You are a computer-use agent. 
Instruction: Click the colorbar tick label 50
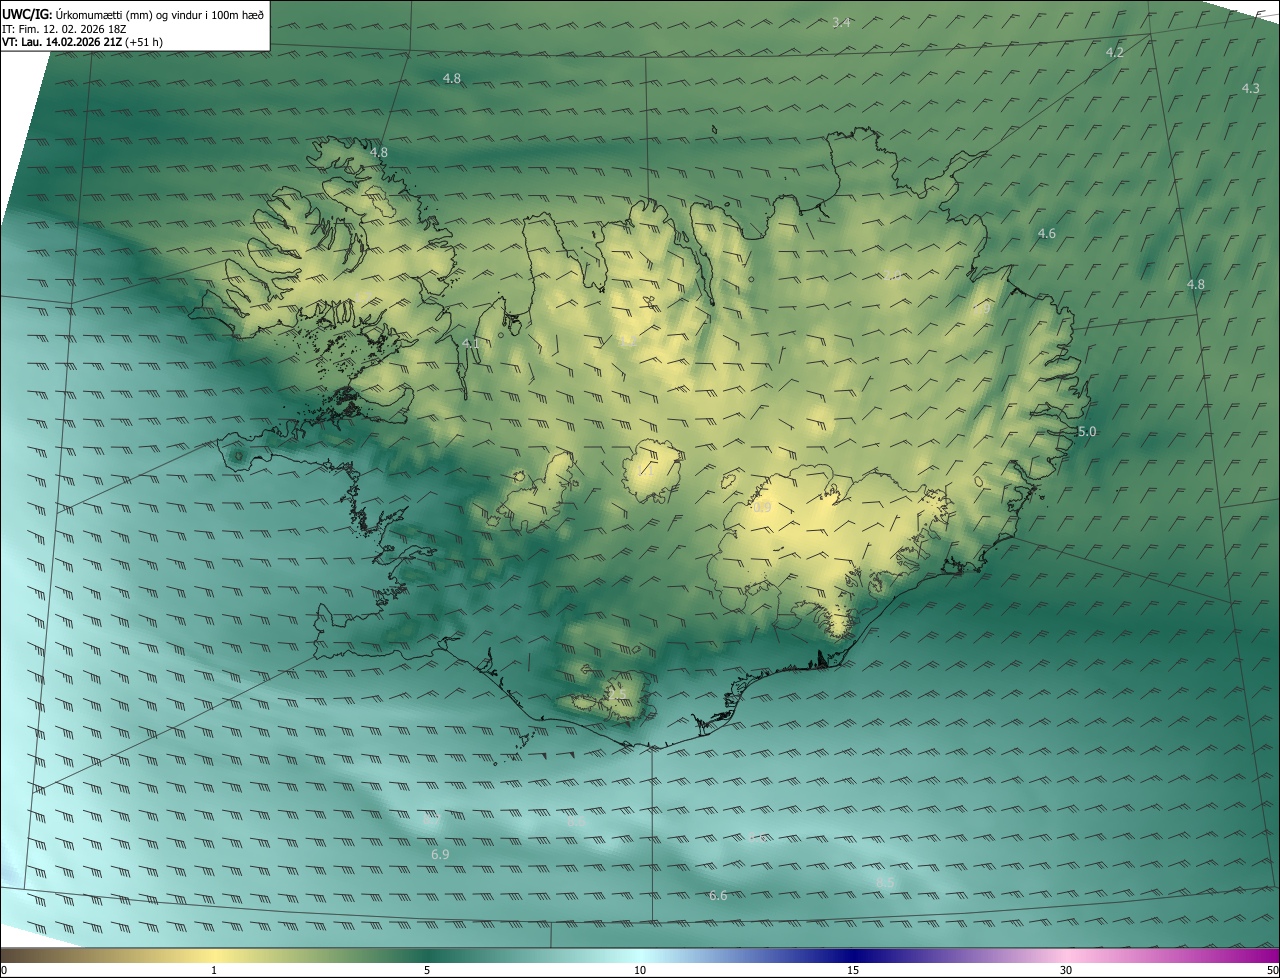(x=1272, y=970)
